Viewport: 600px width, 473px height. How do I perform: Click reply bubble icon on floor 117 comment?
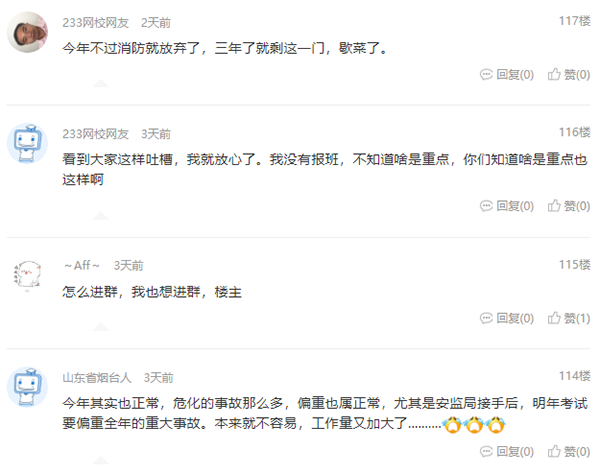coord(486,74)
